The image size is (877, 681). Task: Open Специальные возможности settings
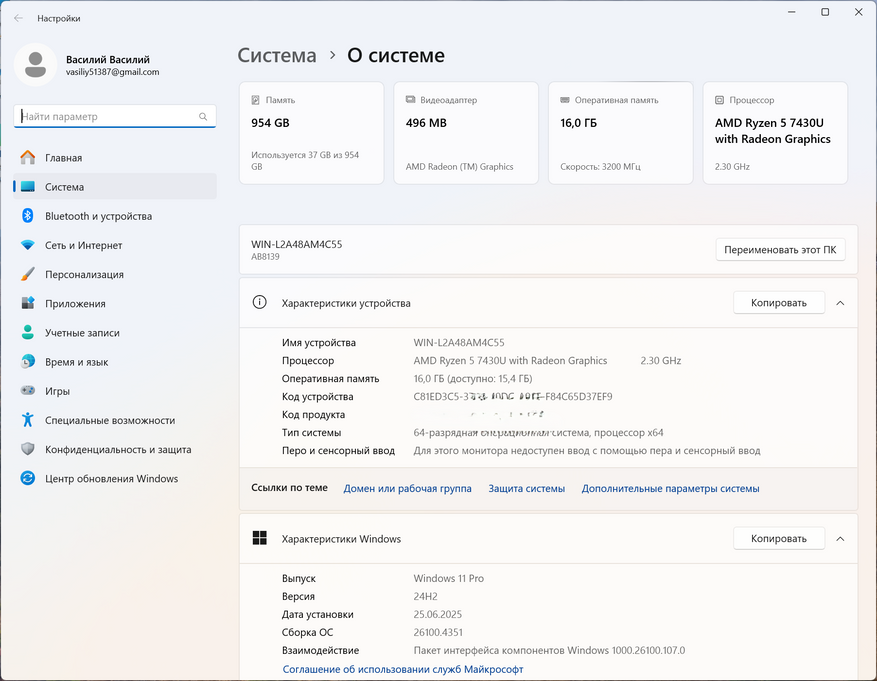(x=109, y=420)
